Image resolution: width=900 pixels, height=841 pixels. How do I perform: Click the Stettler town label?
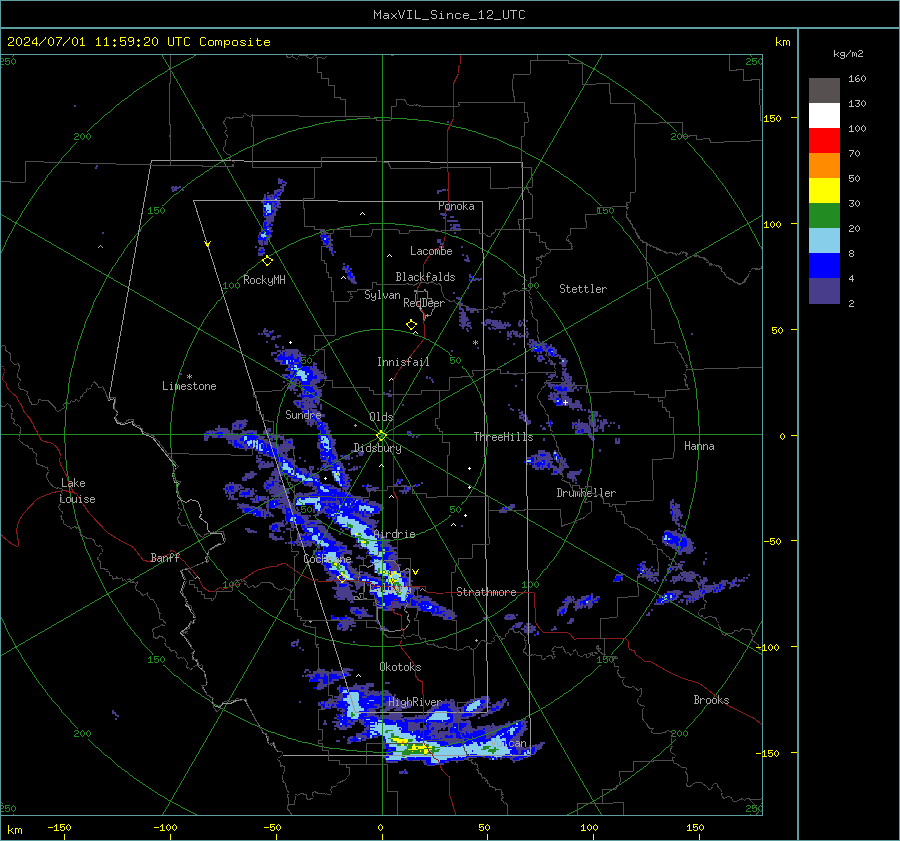tap(583, 289)
